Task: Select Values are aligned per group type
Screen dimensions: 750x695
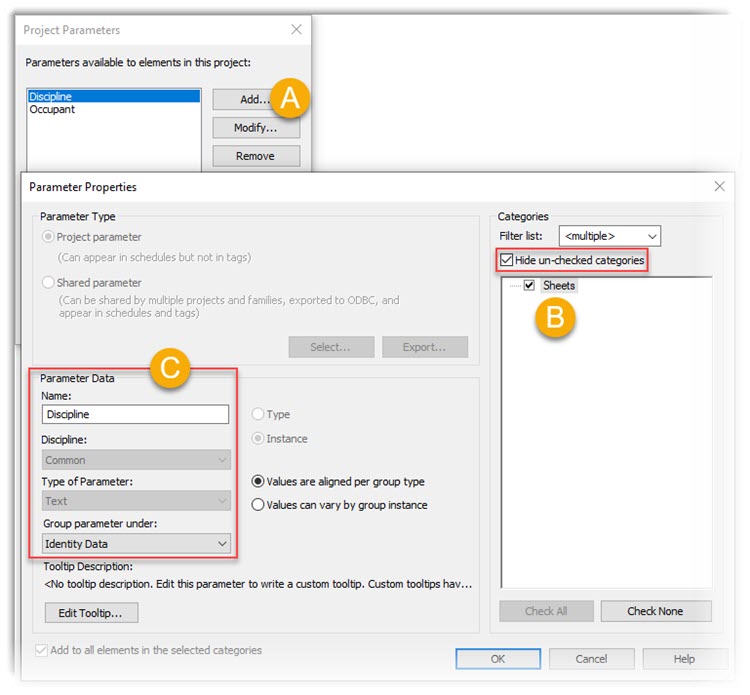Action: [258, 482]
